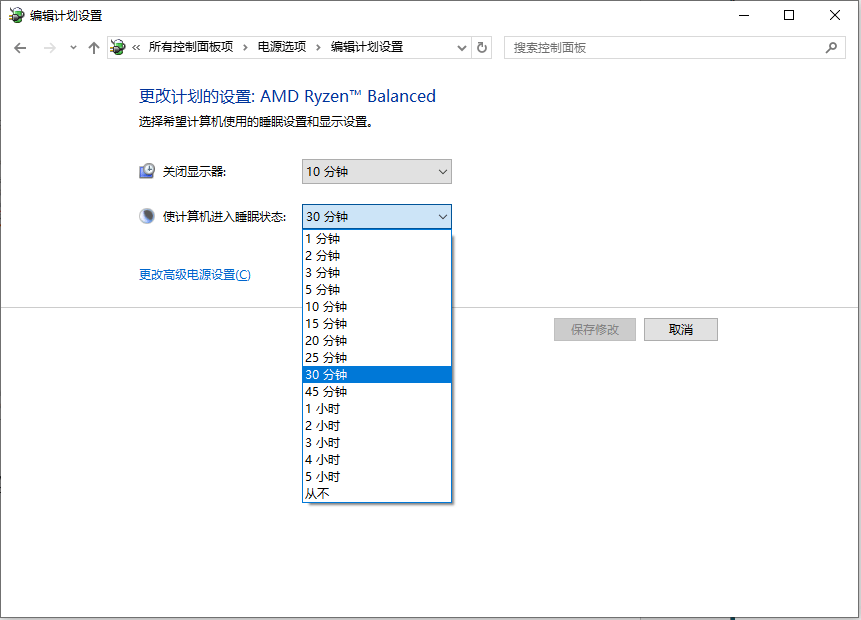Click the power plan icon in address bar
The height and width of the screenshot is (620, 861).
[116, 47]
